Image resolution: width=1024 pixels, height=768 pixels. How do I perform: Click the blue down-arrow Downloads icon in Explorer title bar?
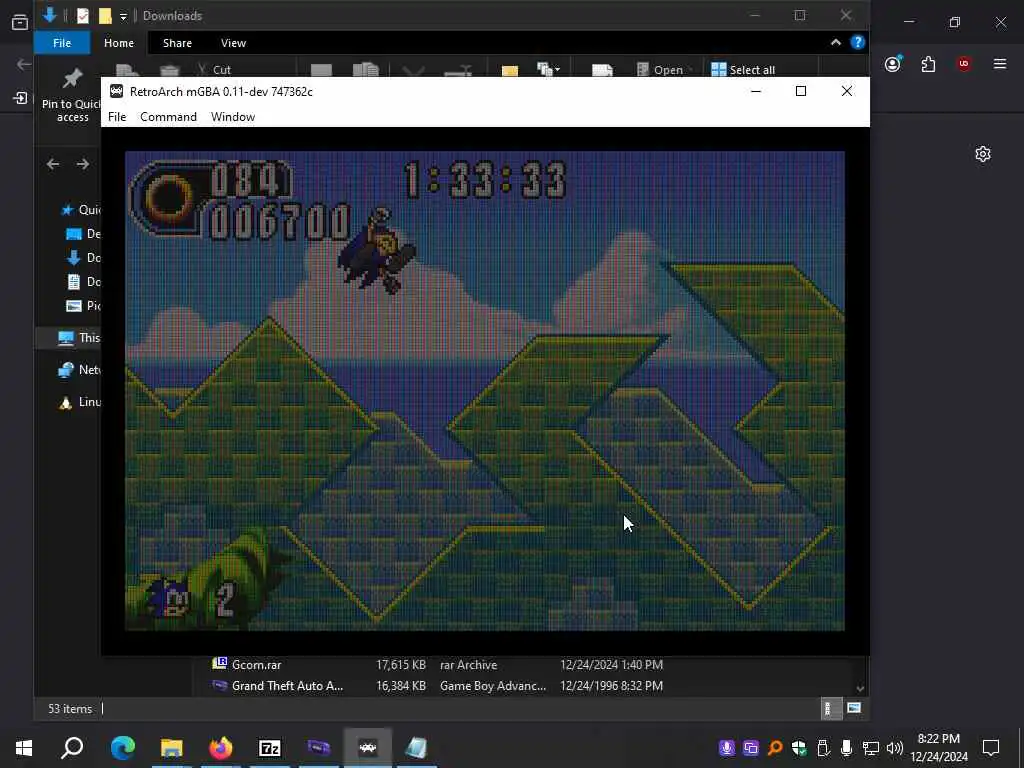point(50,15)
